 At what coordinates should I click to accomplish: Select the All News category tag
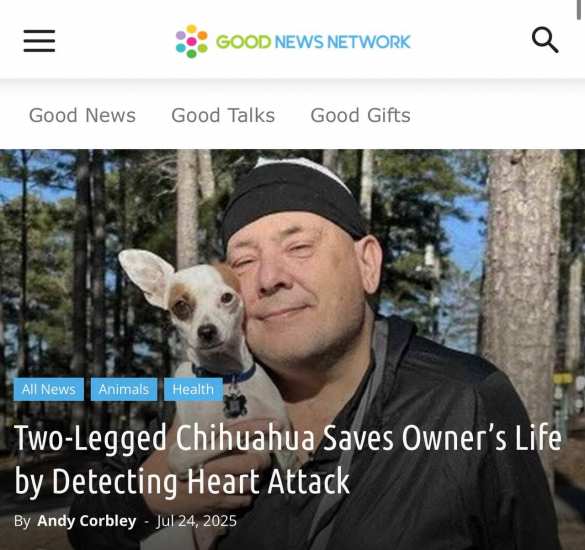click(49, 389)
